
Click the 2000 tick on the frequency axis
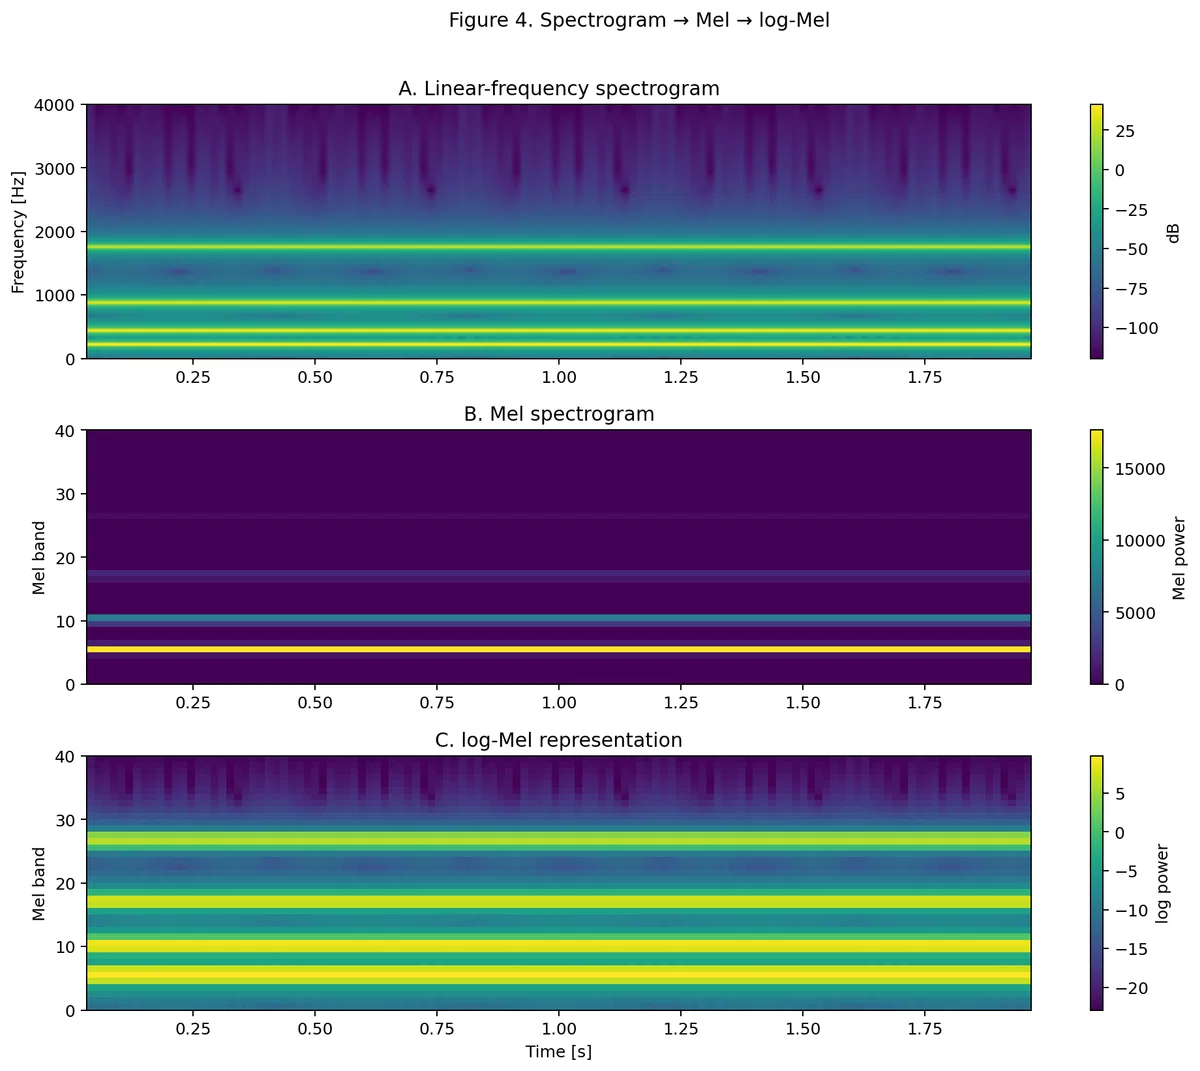click(57, 231)
